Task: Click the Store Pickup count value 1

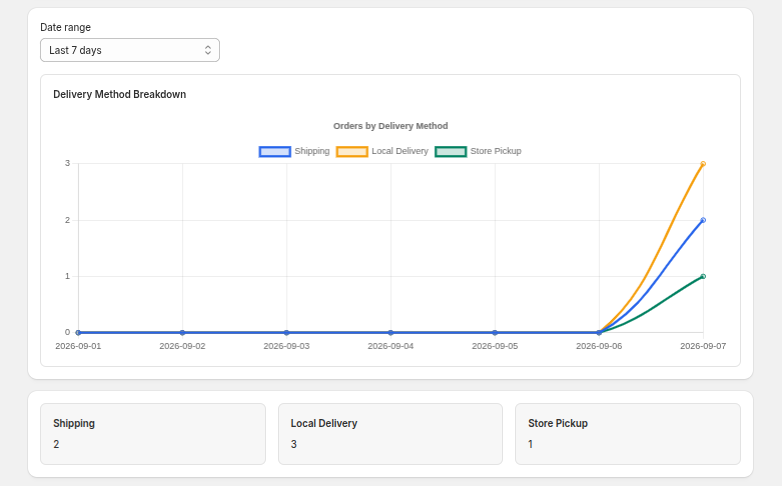Action: pyautogui.click(x=531, y=444)
